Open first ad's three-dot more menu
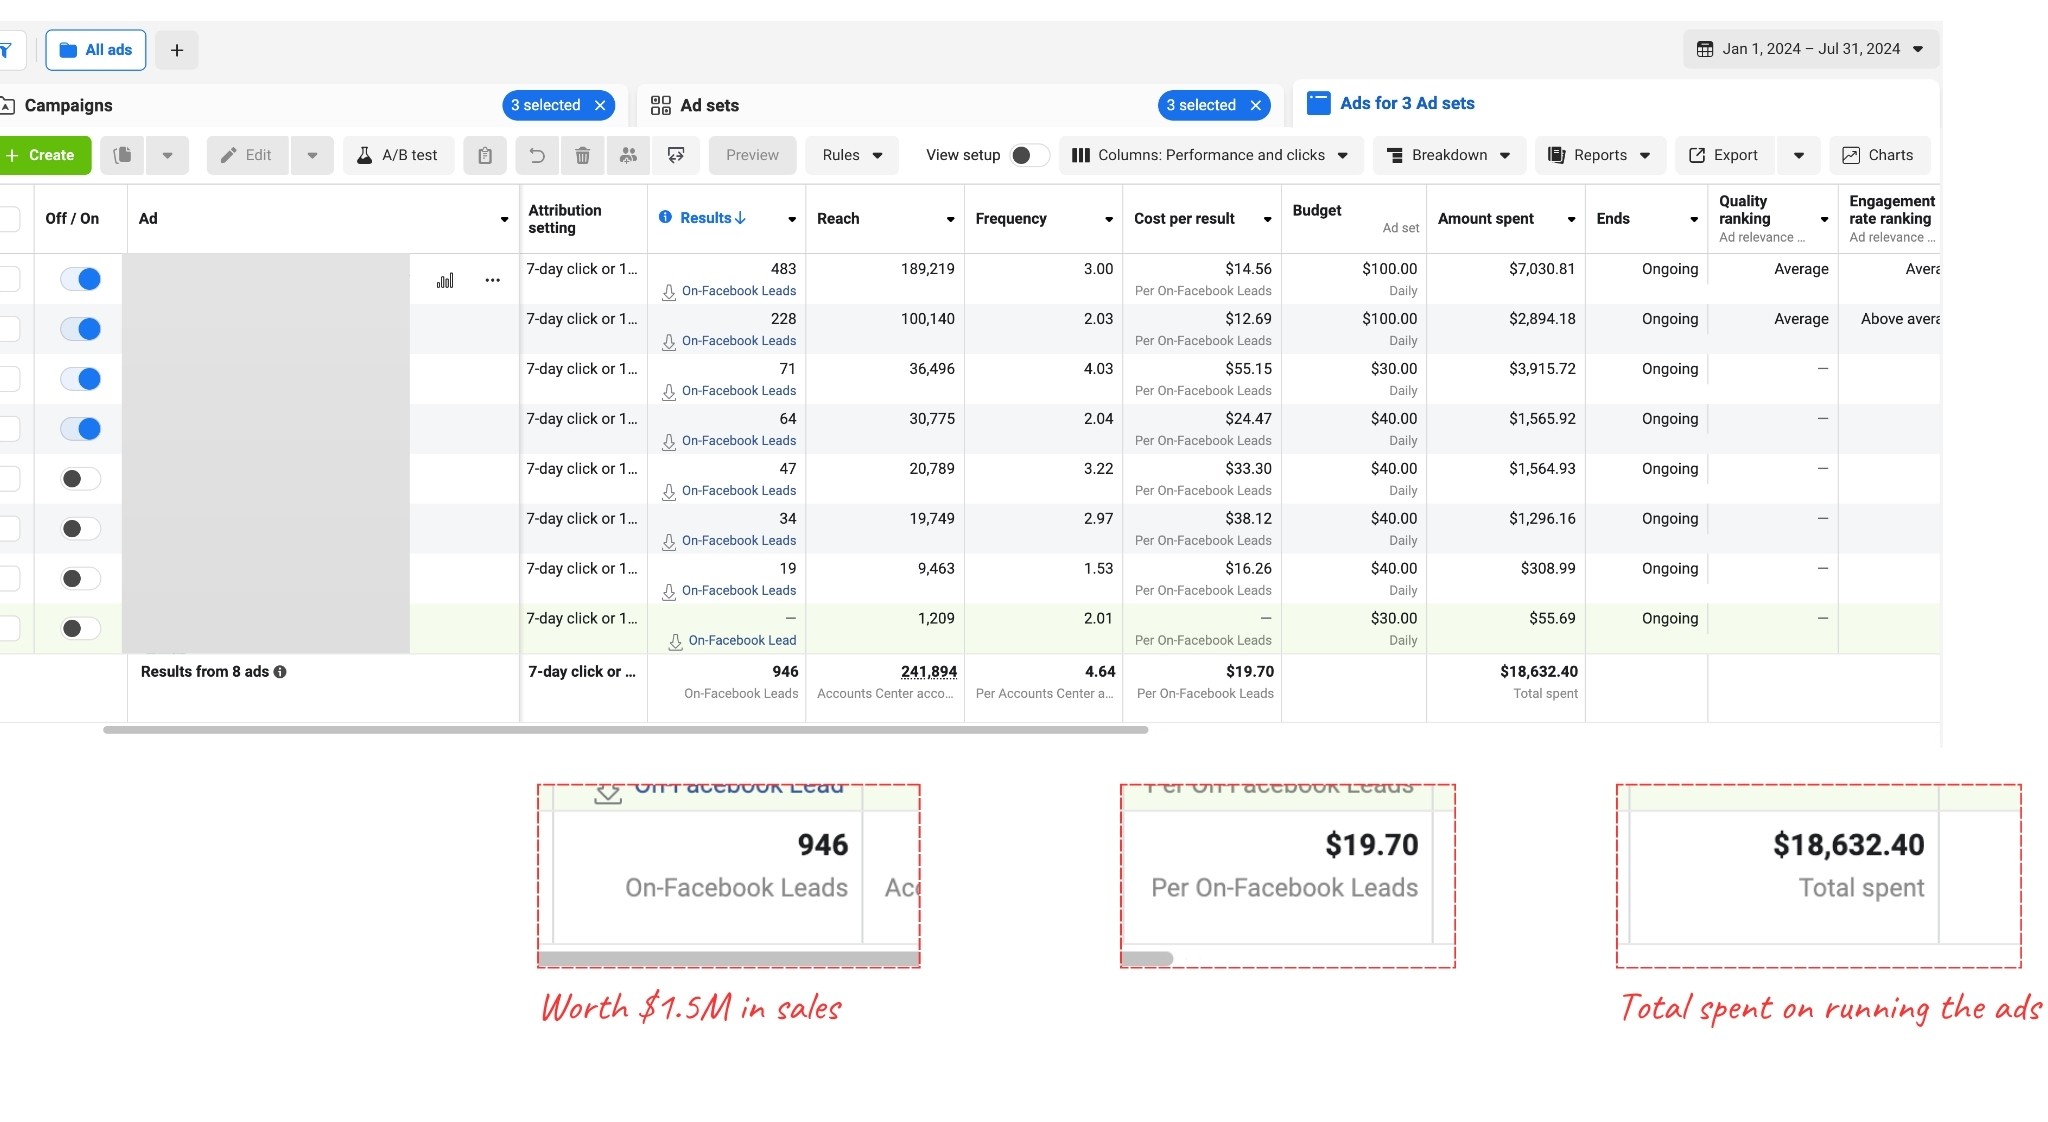The height and width of the screenshot is (1122, 2048). [x=492, y=280]
